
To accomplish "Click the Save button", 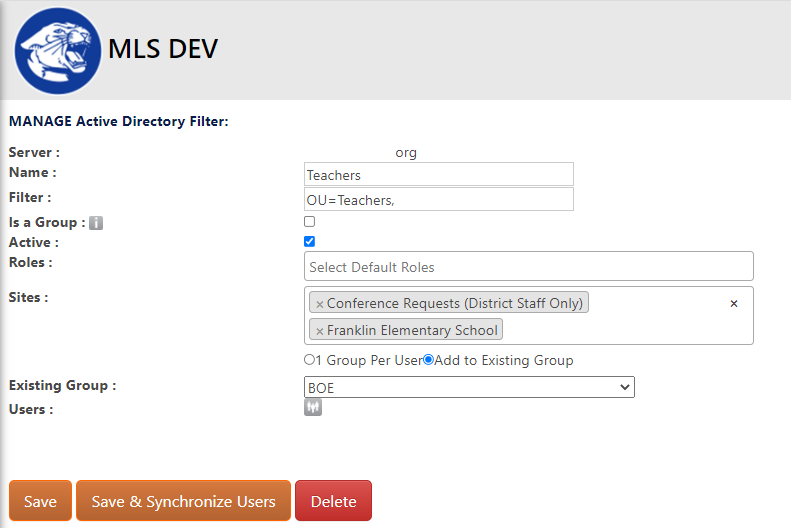I will tap(40, 501).
